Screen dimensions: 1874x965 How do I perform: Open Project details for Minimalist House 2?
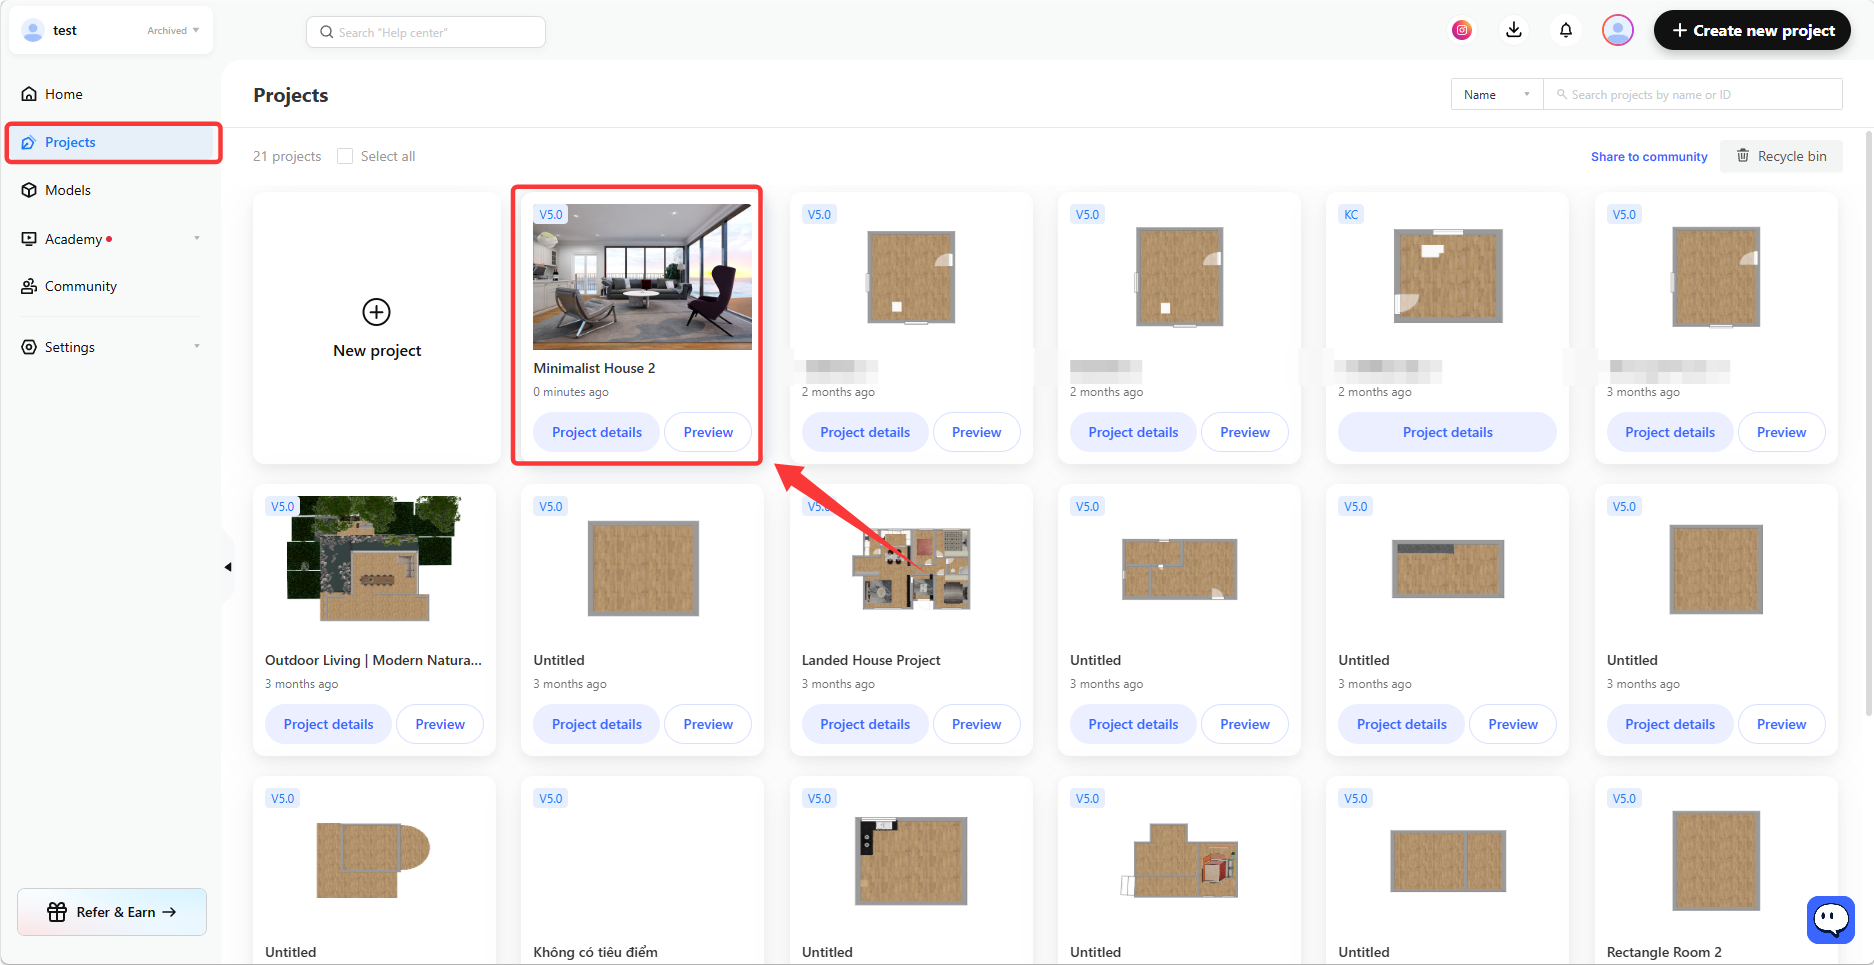597,432
